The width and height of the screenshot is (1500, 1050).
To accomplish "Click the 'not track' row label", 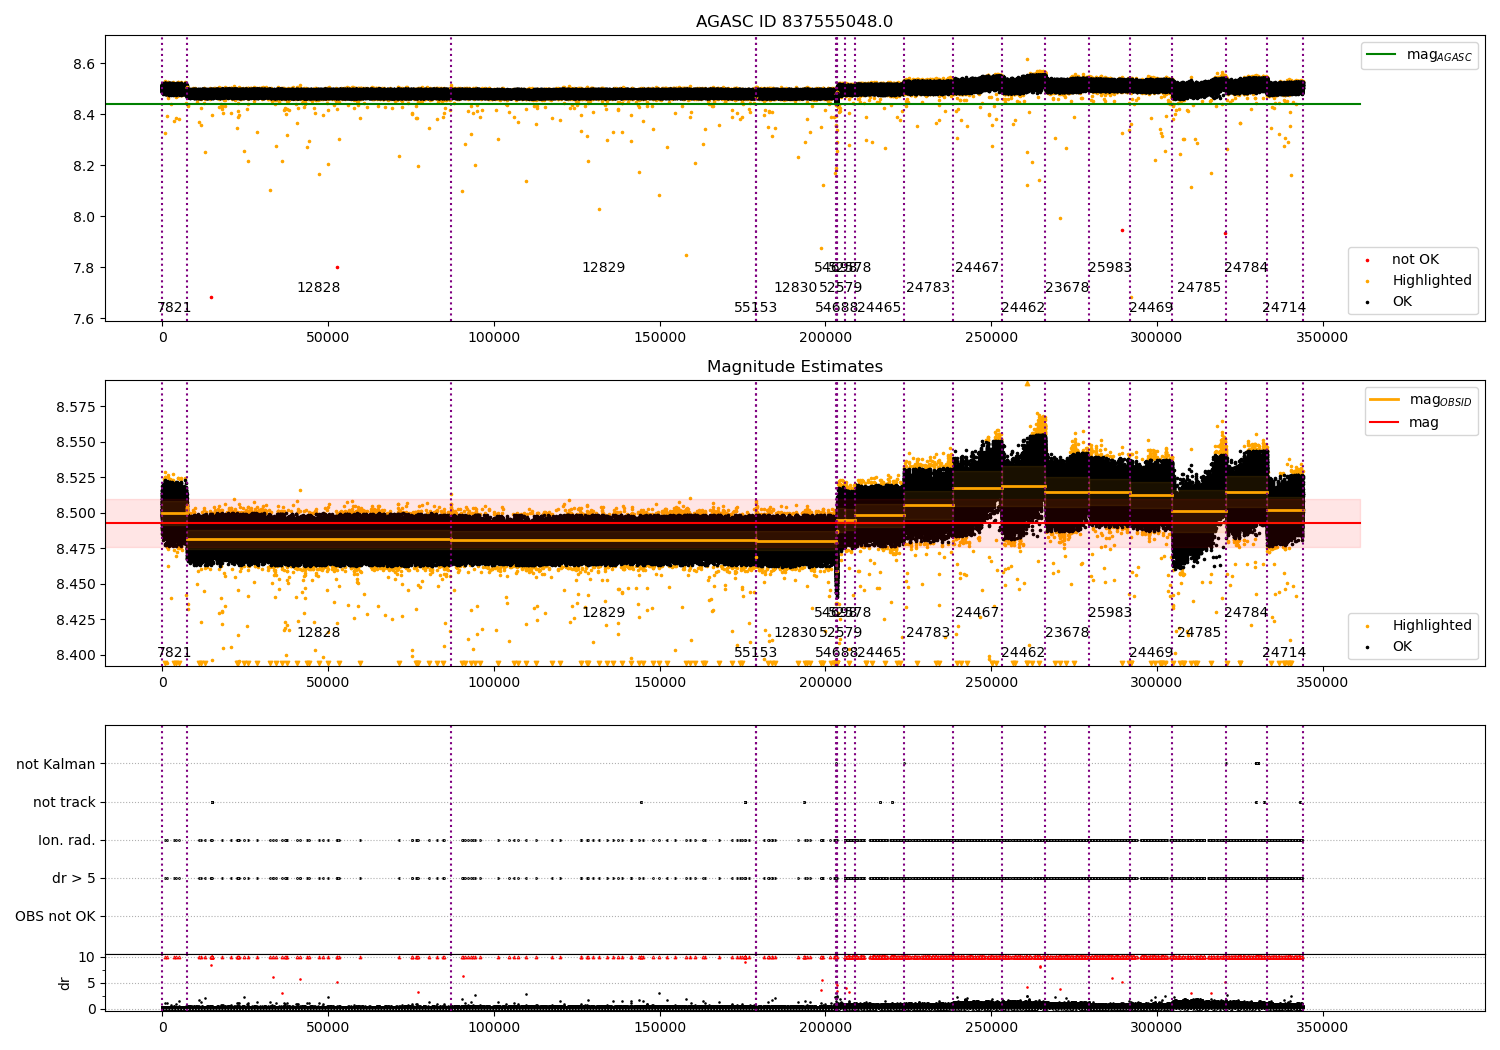I will click(64, 802).
